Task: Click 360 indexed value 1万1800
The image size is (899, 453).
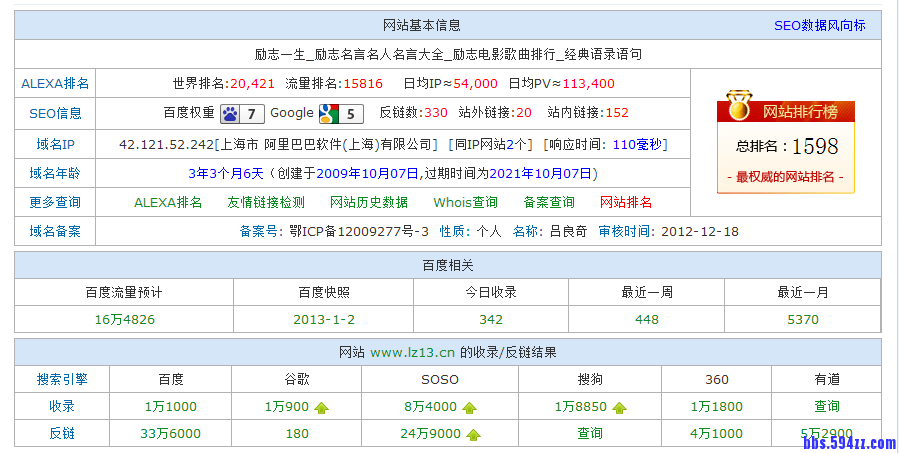Action: 717,407
